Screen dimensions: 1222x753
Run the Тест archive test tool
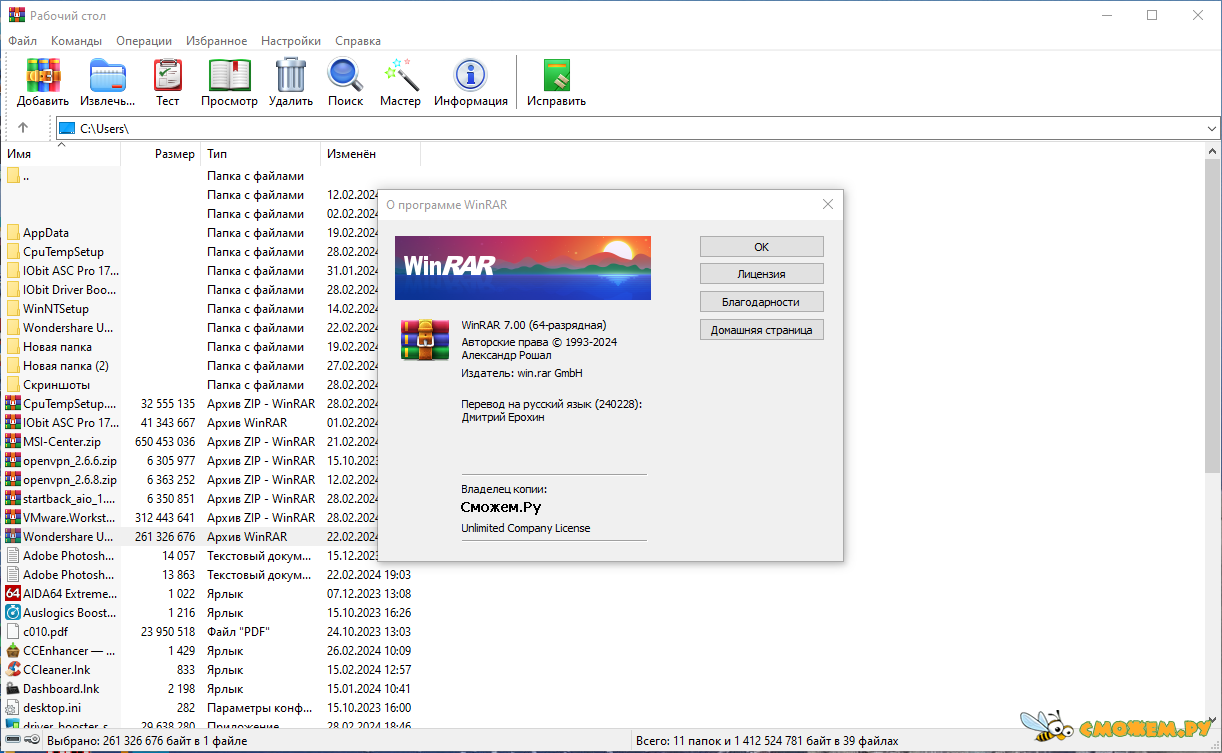[167, 76]
